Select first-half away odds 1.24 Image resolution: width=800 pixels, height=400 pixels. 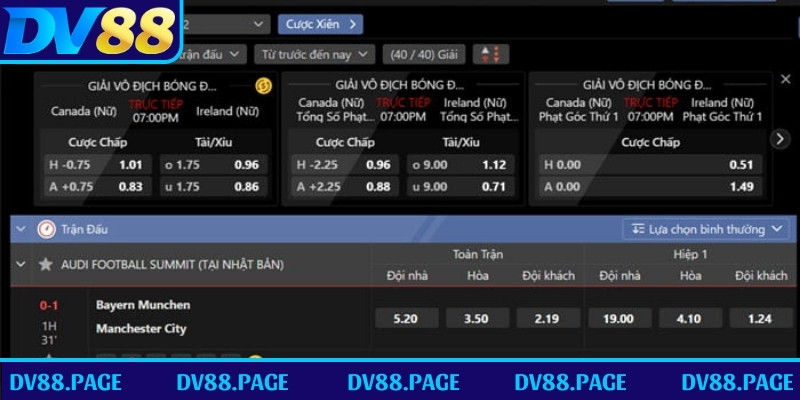coord(760,318)
